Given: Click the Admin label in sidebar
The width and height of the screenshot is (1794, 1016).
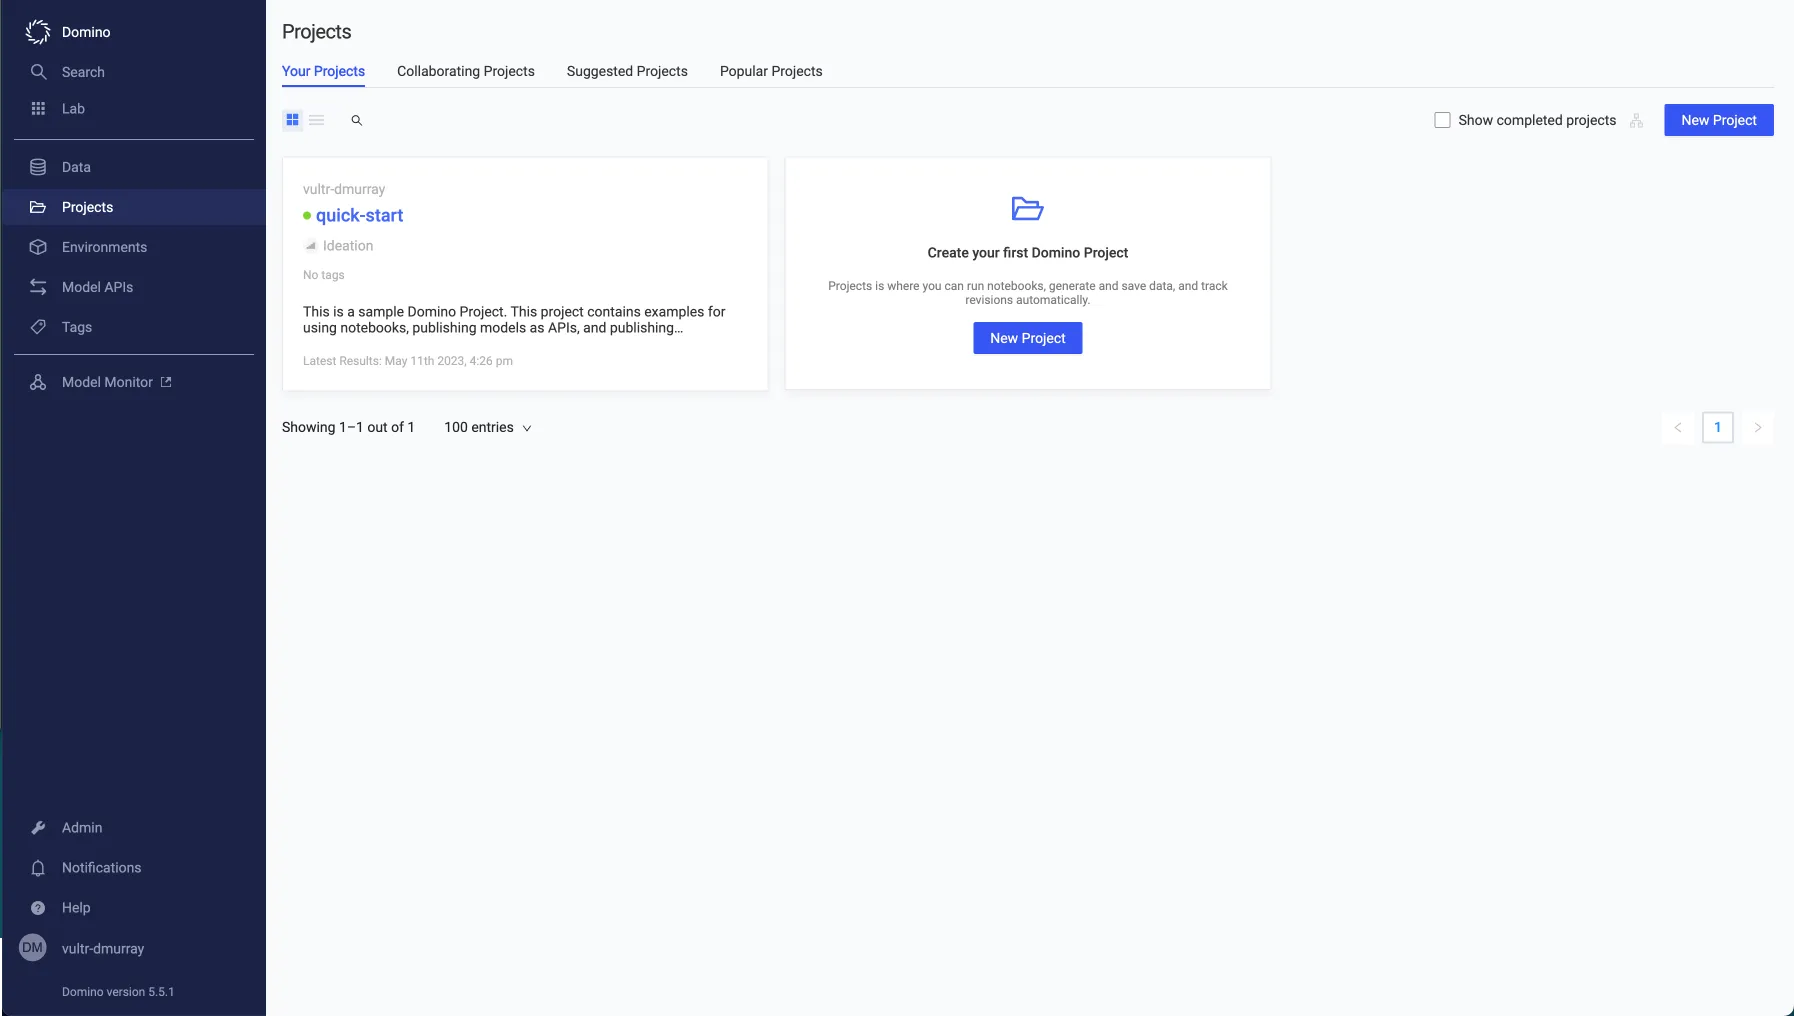Looking at the screenshot, I should [82, 828].
